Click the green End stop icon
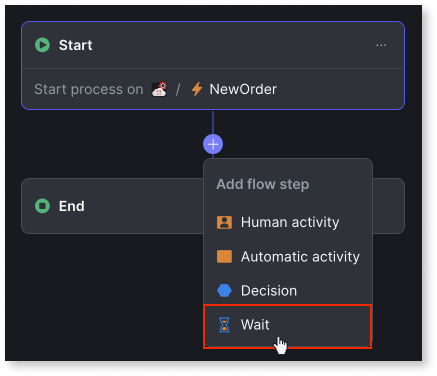 click(42, 206)
